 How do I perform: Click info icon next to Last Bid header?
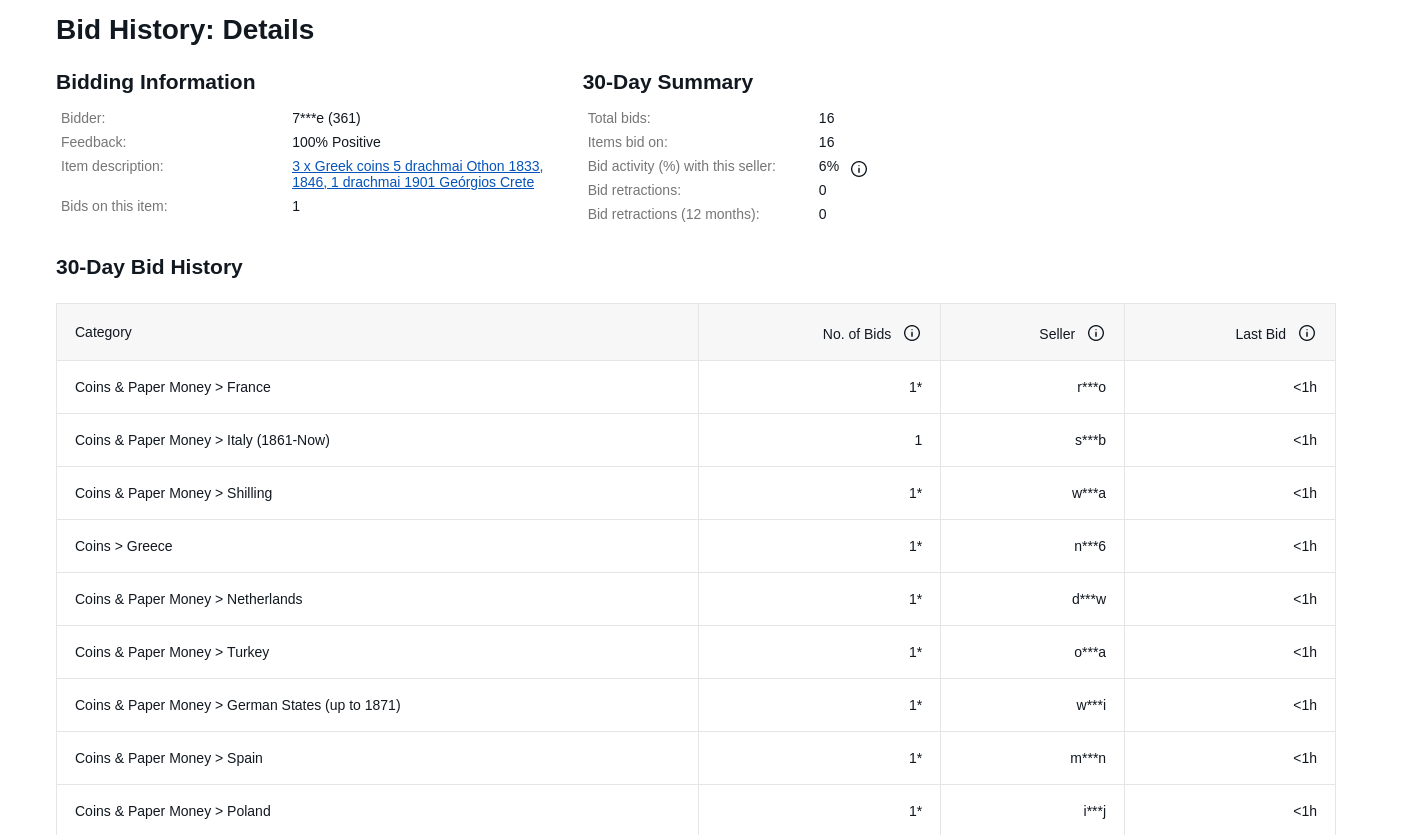point(1307,333)
